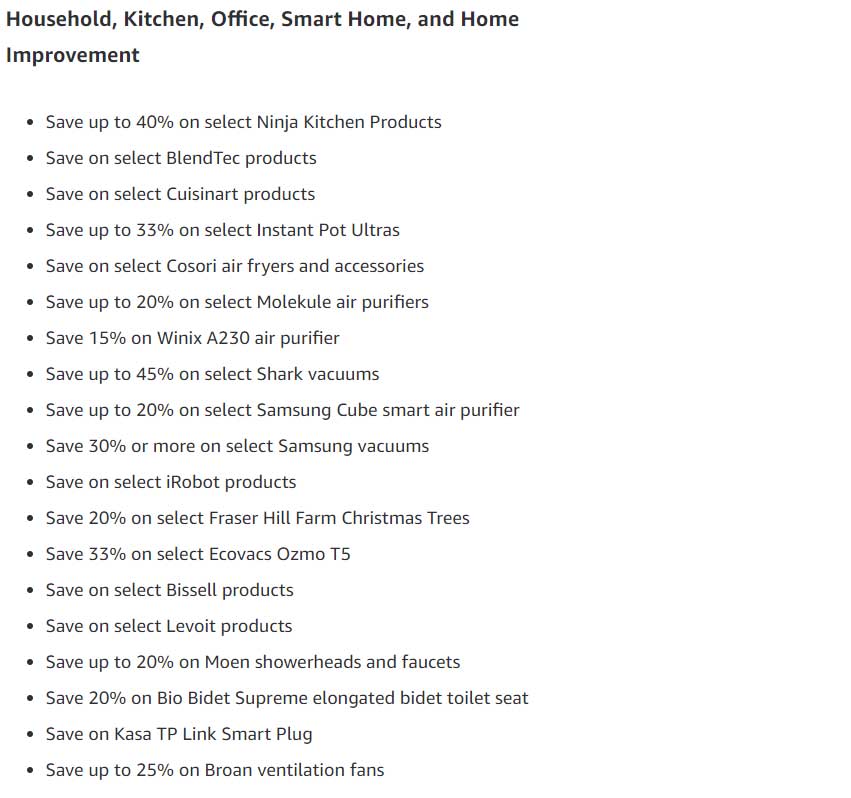The width and height of the screenshot is (851, 798).
Task: Click Fraser Hill Farm Christmas Trees deal
Action: pyautogui.click(x=257, y=518)
